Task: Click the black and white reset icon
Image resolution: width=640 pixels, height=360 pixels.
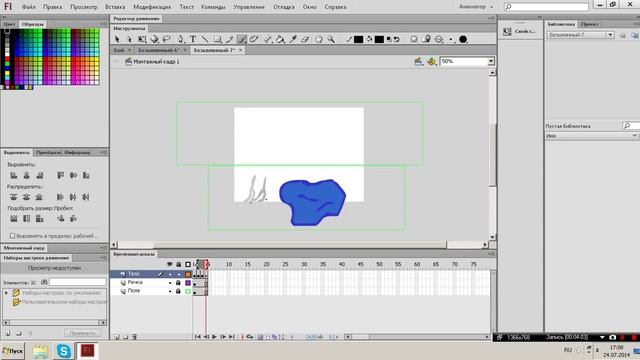Action: [x=389, y=39]
